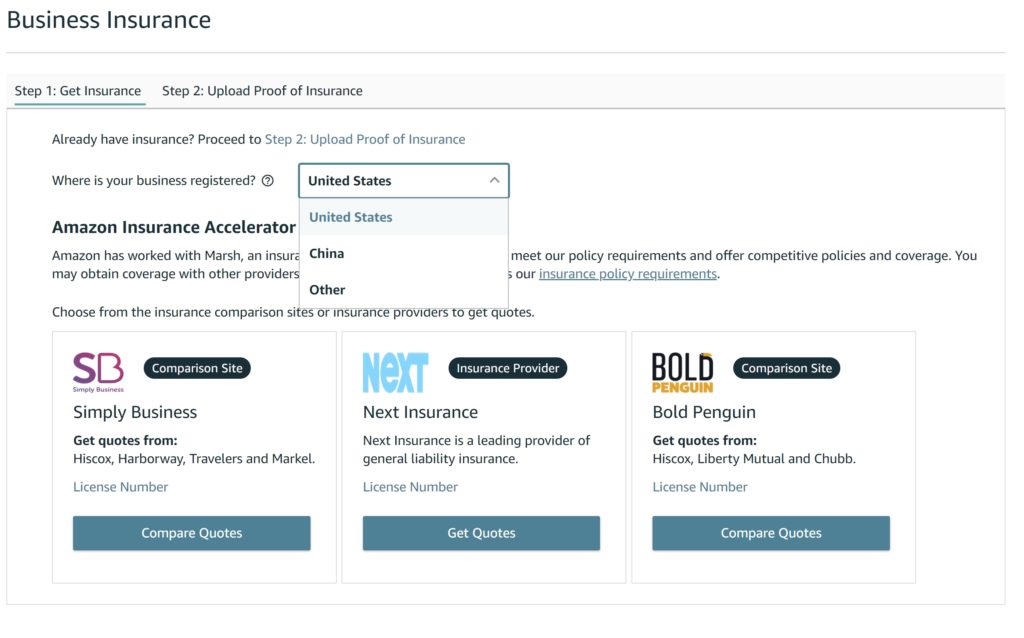Screen dimensions: 1024x638
Task: Click Comparison Site badge on Simply Business
Action: click(x=197, y=368)
